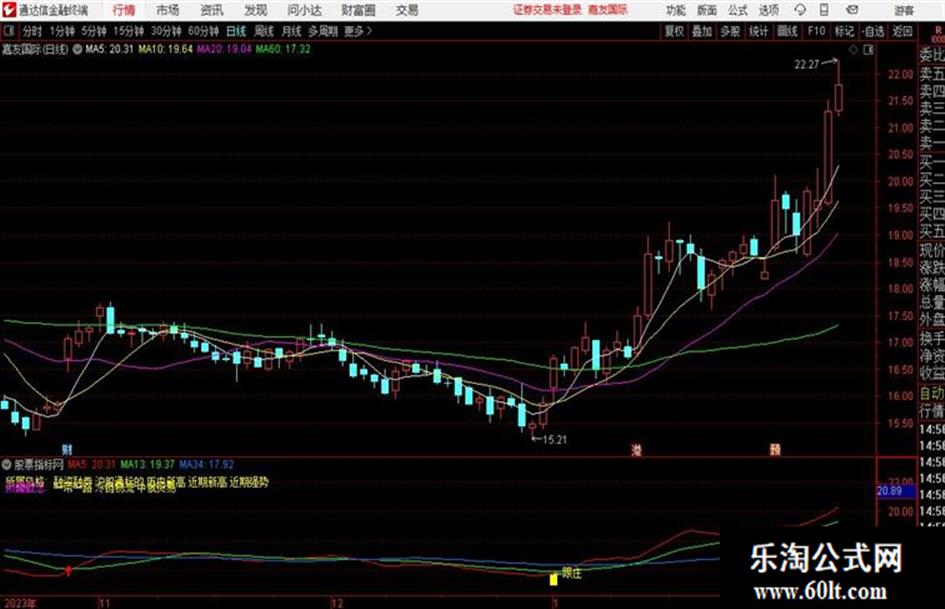Click the 返回 back button
This screenshot has width=945, height=609.
[902, 31]
